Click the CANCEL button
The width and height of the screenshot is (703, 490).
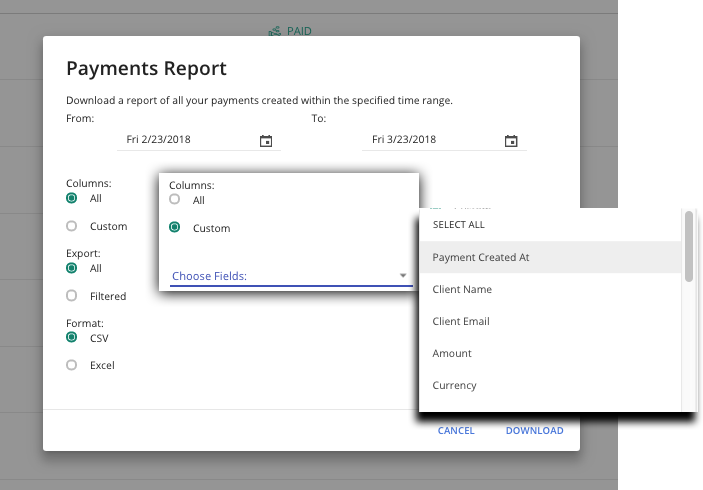point(456,430)
